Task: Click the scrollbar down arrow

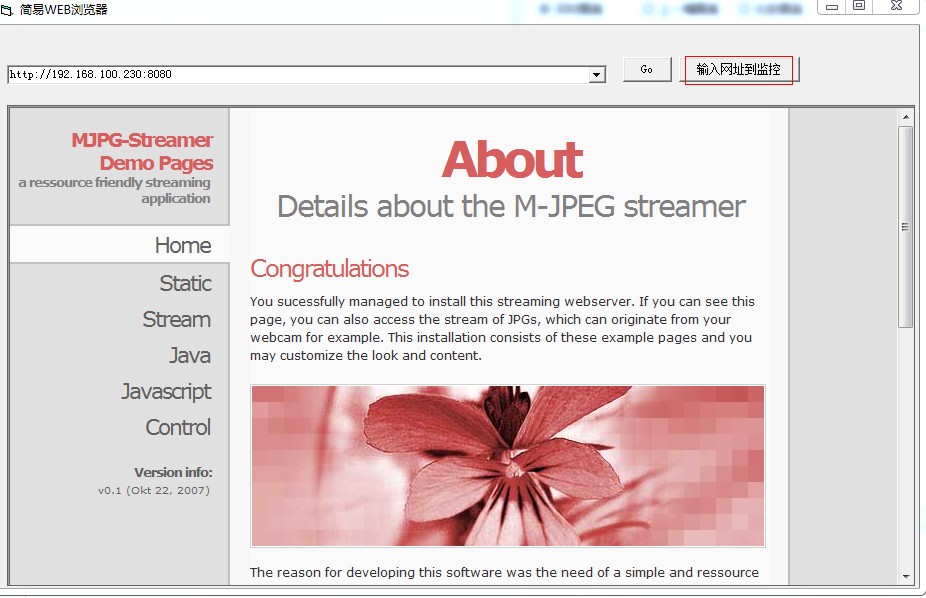Action: pos(906,576)
